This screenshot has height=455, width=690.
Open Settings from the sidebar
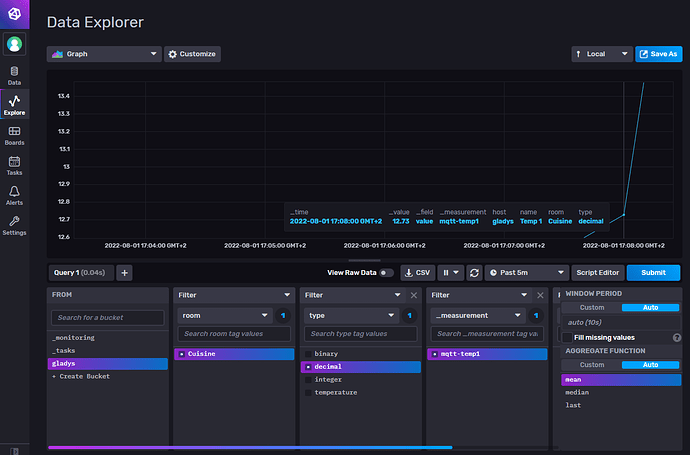14,226
